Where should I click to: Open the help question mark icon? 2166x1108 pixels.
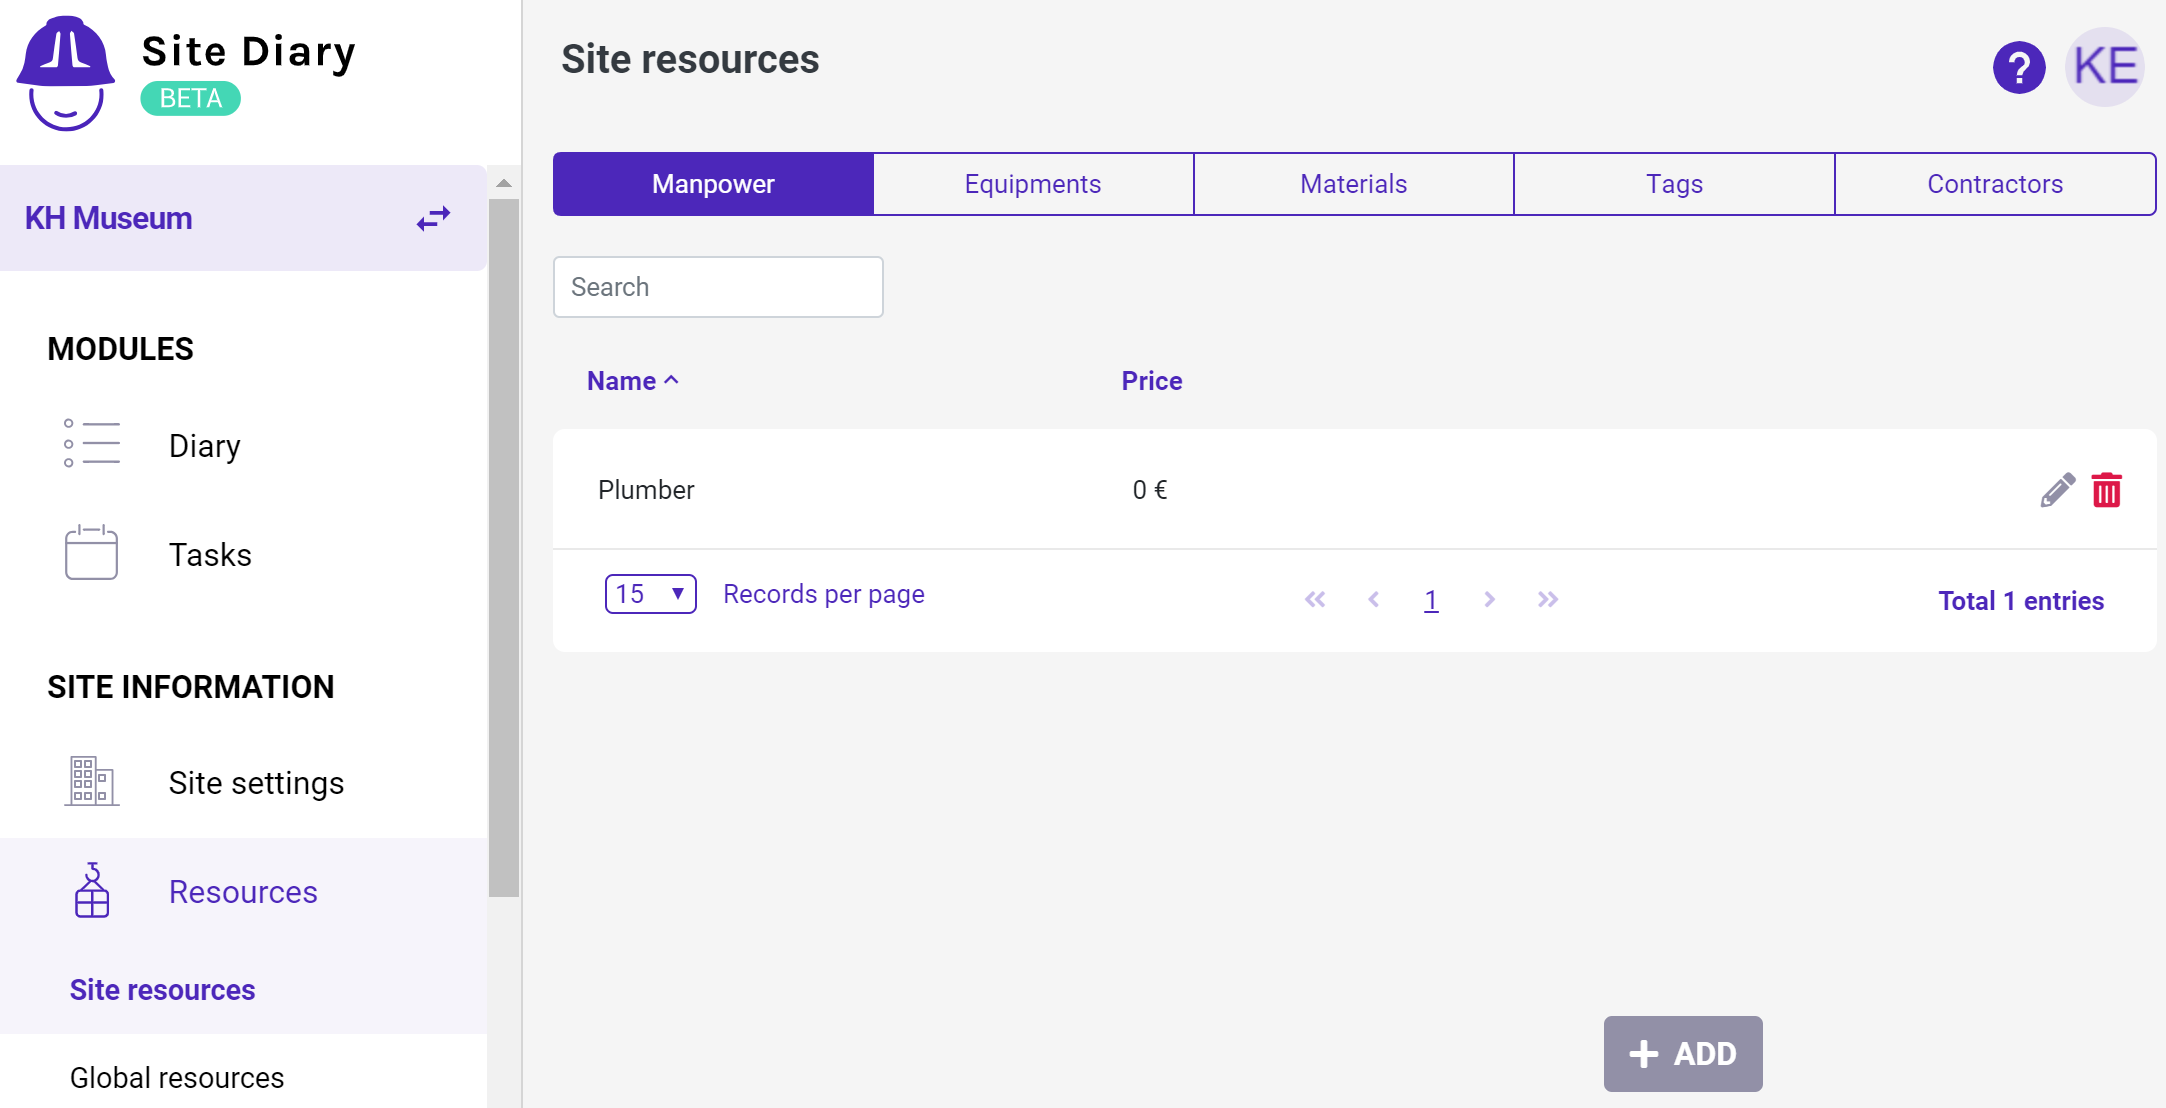click(2019, 67)
